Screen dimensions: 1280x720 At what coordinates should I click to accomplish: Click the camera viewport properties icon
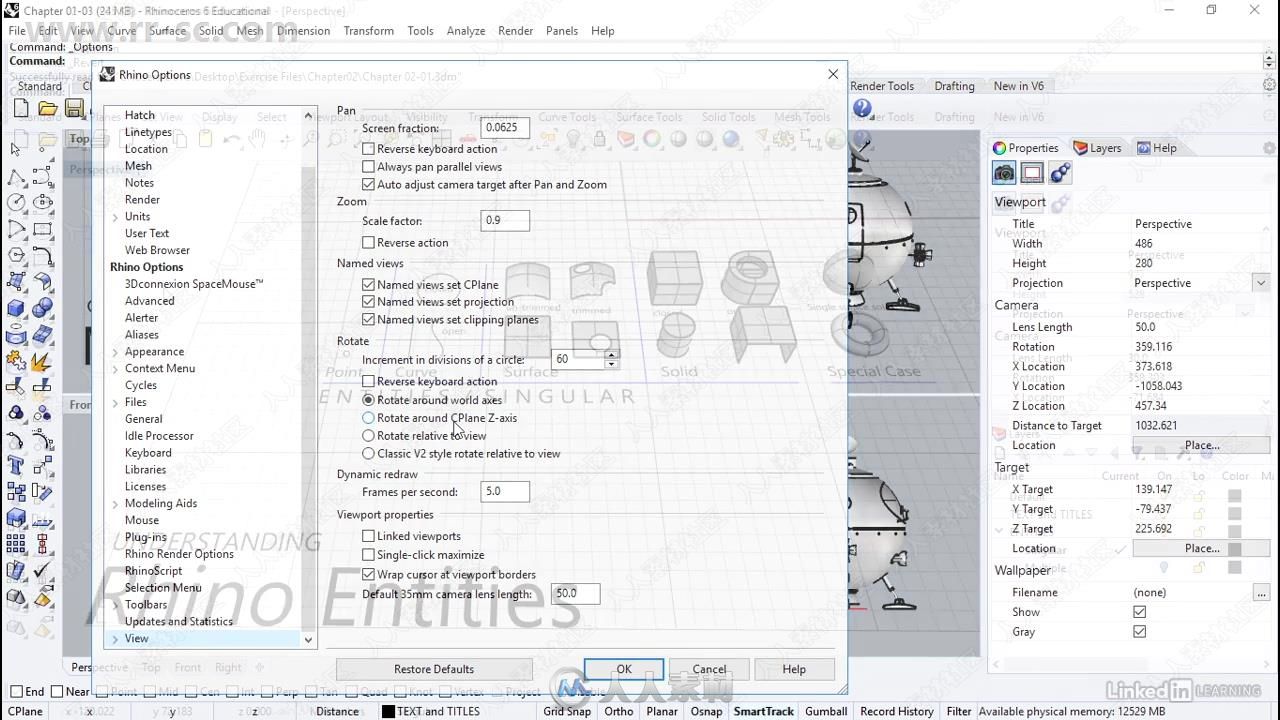point(1004,173)
